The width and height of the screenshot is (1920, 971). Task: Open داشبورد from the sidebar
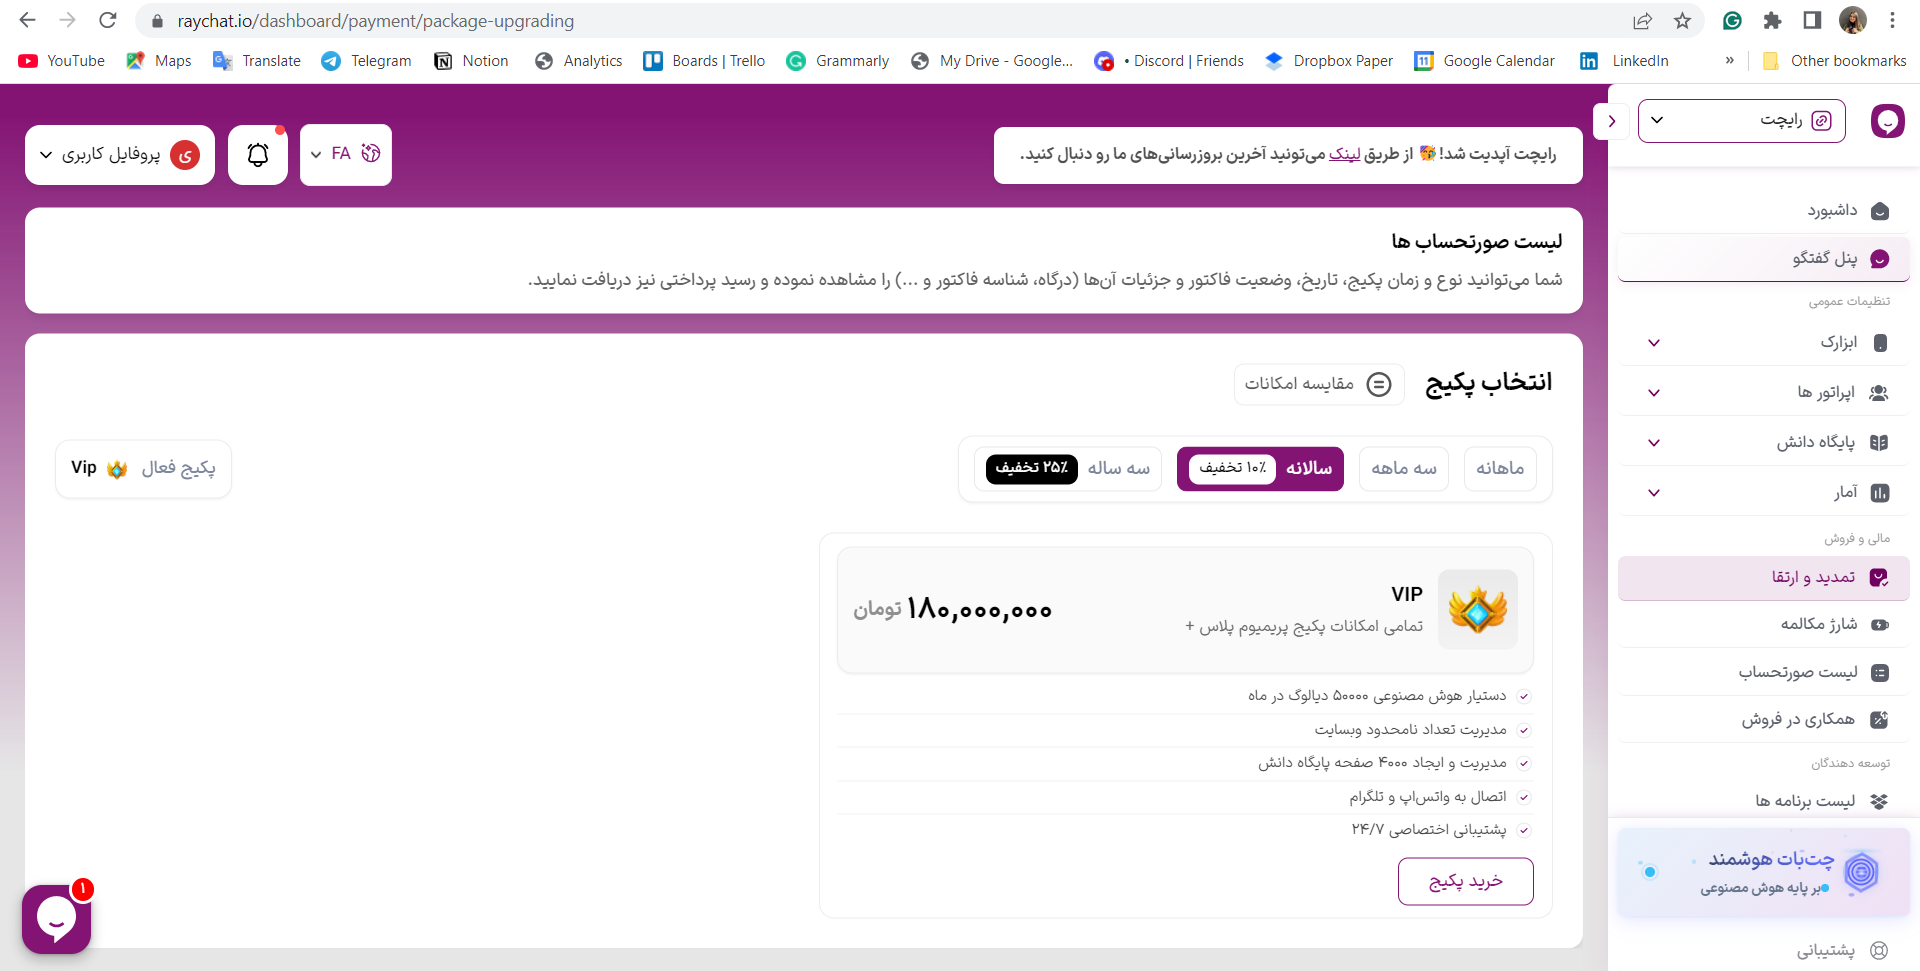coord(1764,210)
